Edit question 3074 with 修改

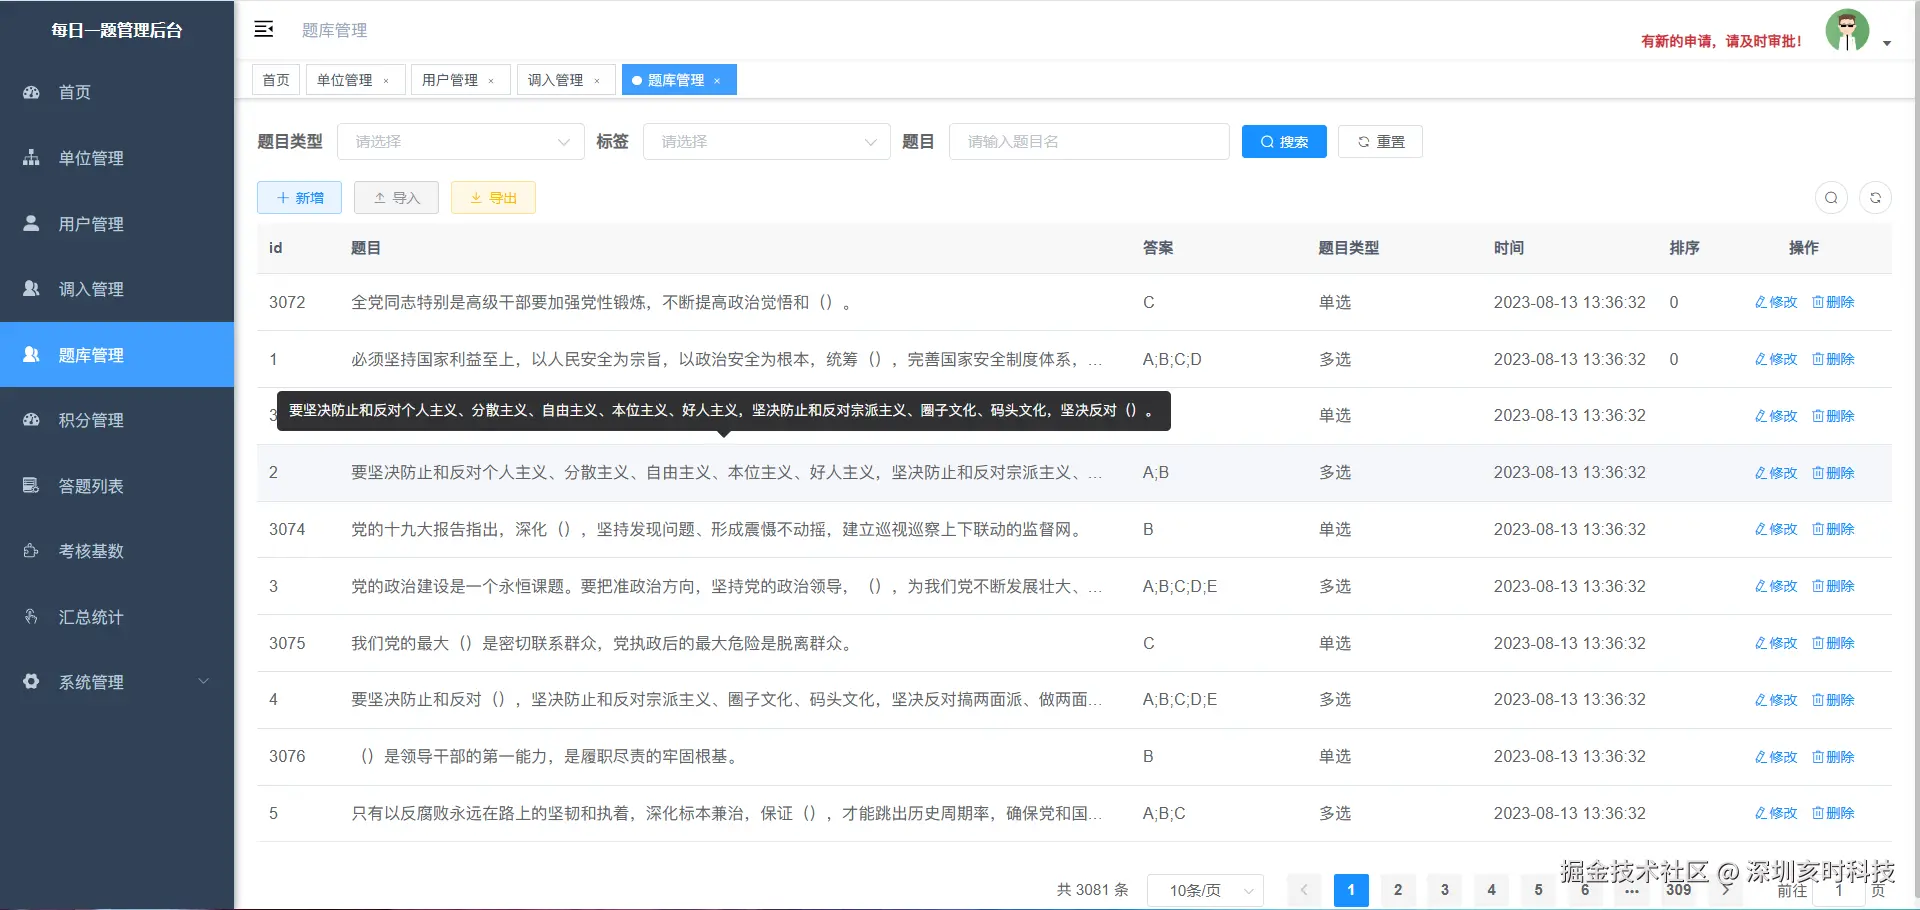point(1776,529)
